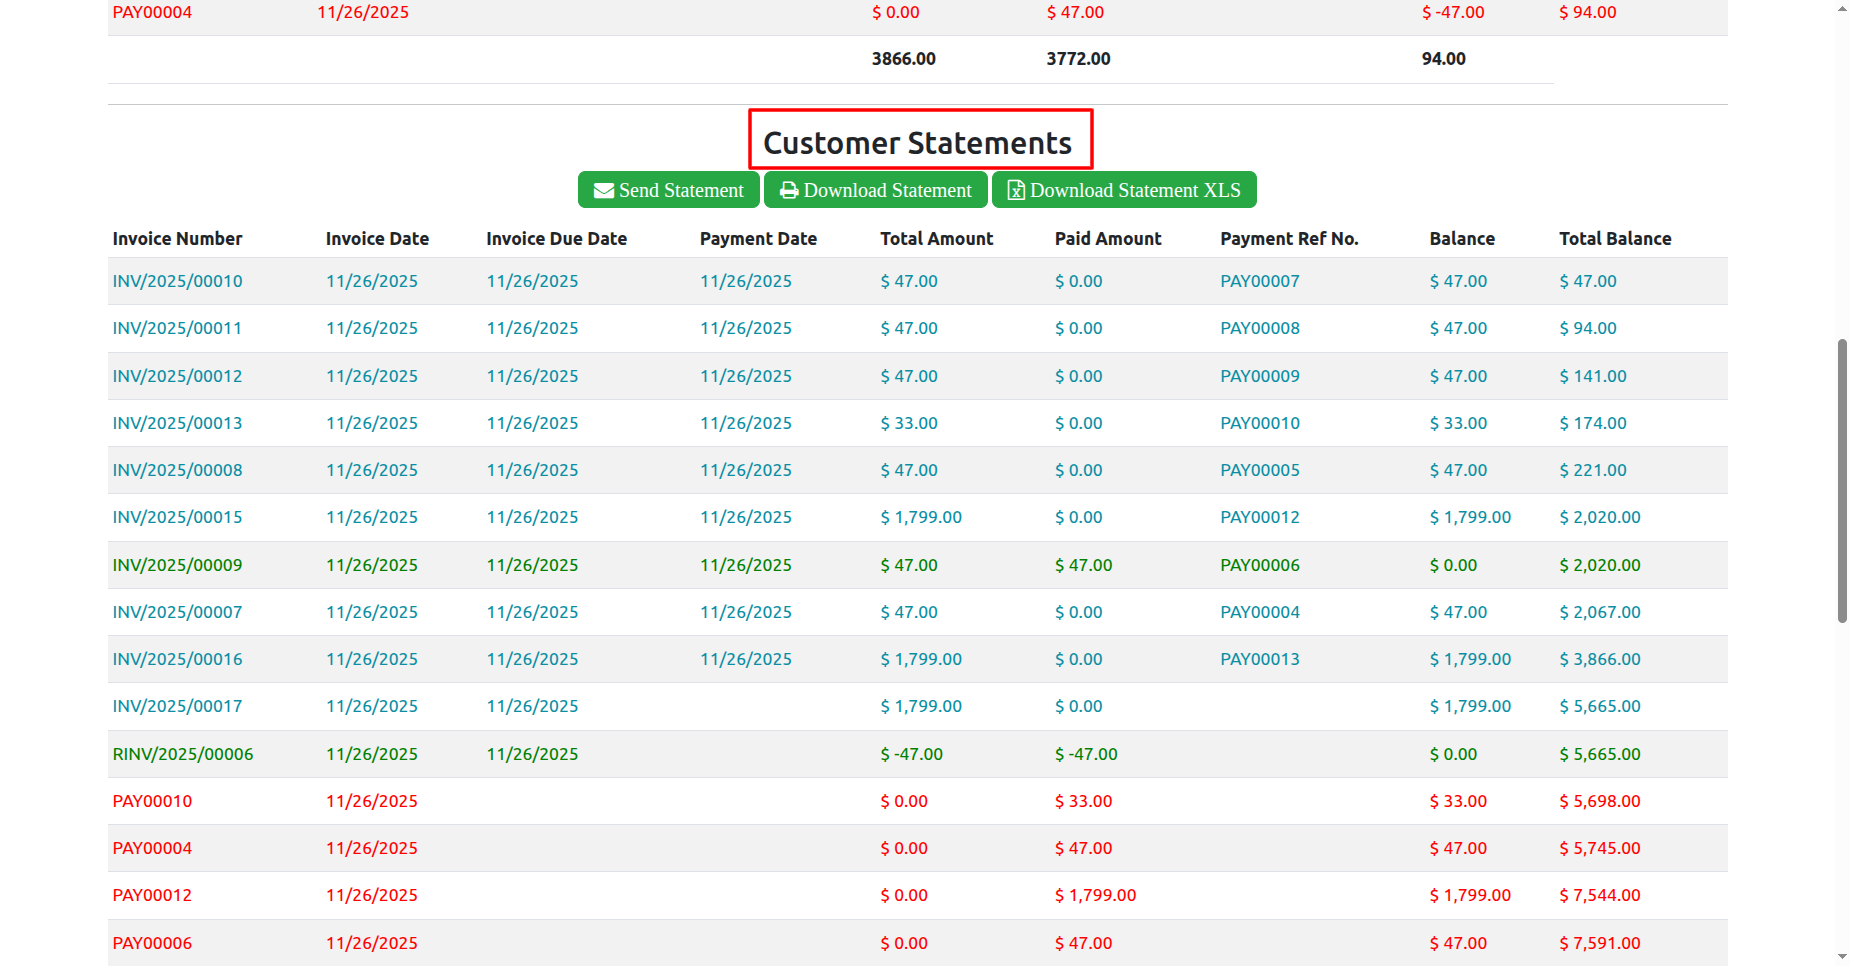Open credit note RINV/2025/00006
The width and height of the screenshot is (1850, 966).
(183, 755)
